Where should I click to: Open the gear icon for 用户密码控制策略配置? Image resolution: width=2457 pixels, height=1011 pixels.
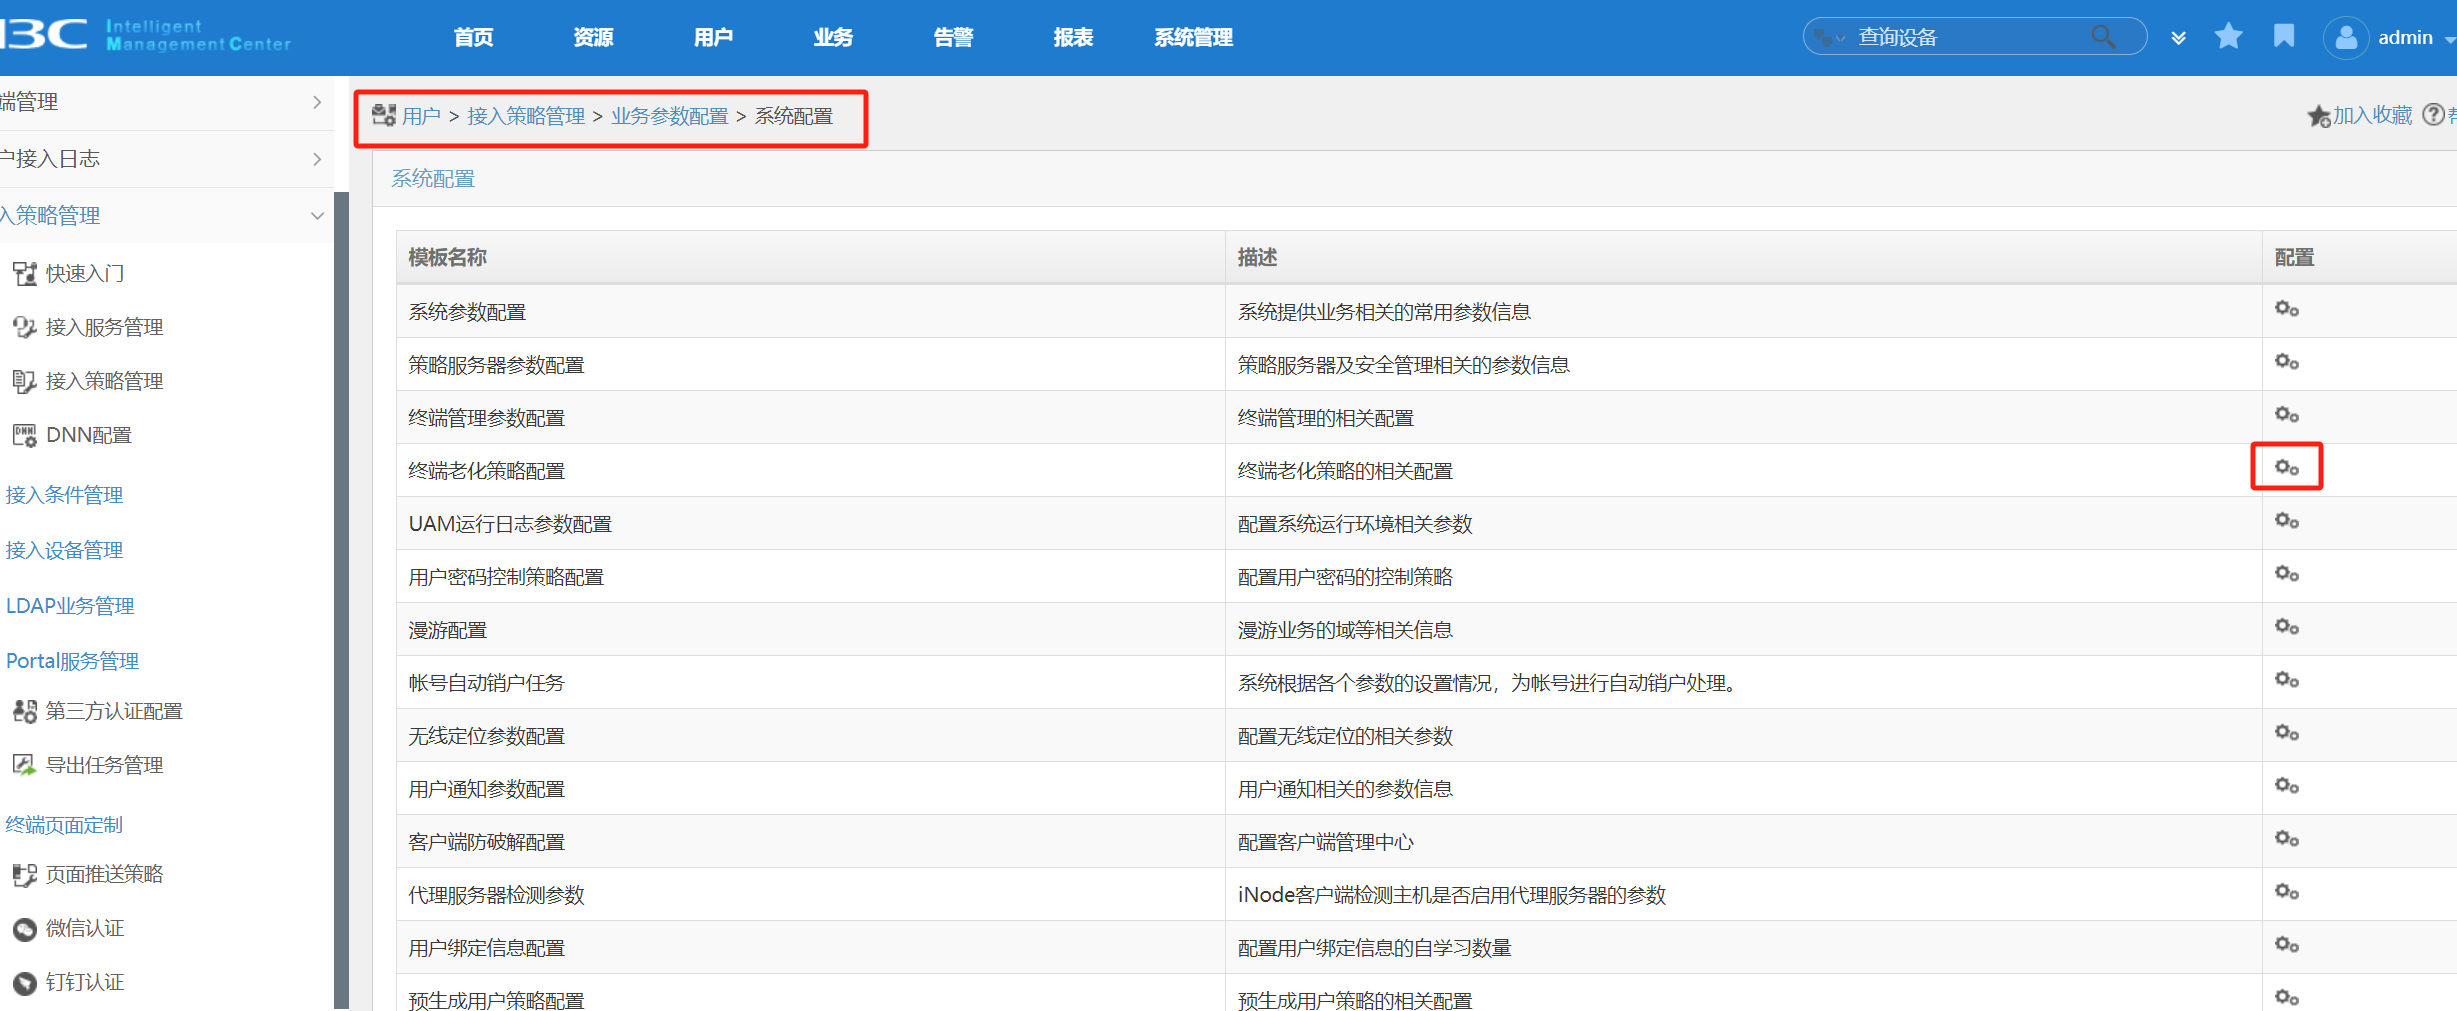pos(2286,574)
